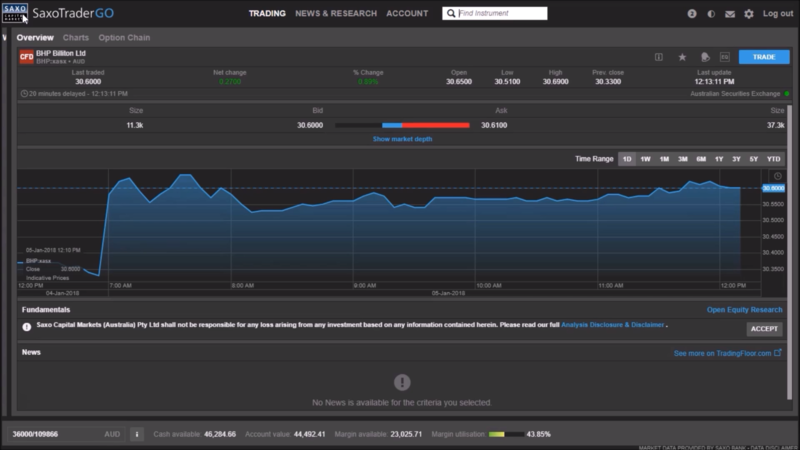Image resolution: width=800 pixels, height=450 pixels.
Task: Click the no-news exclamation icon
Action: coord(402,382)
